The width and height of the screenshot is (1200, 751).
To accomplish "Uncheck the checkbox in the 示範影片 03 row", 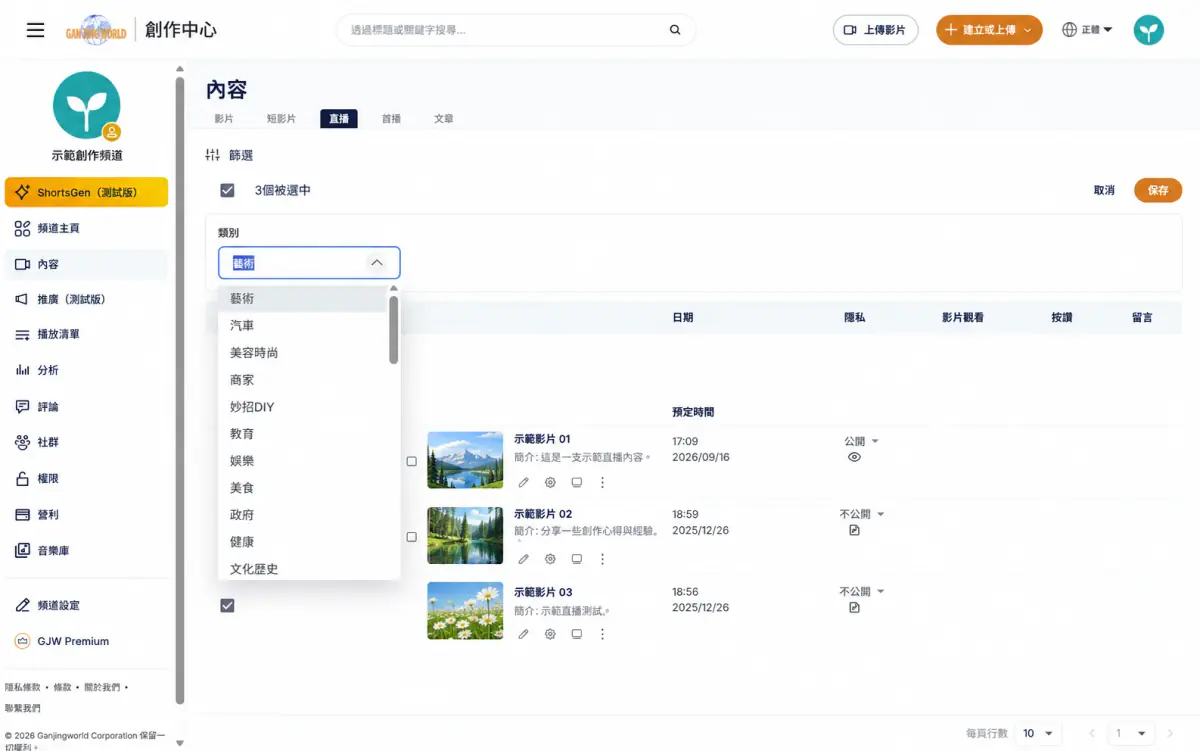I will (x=227, y=605).
